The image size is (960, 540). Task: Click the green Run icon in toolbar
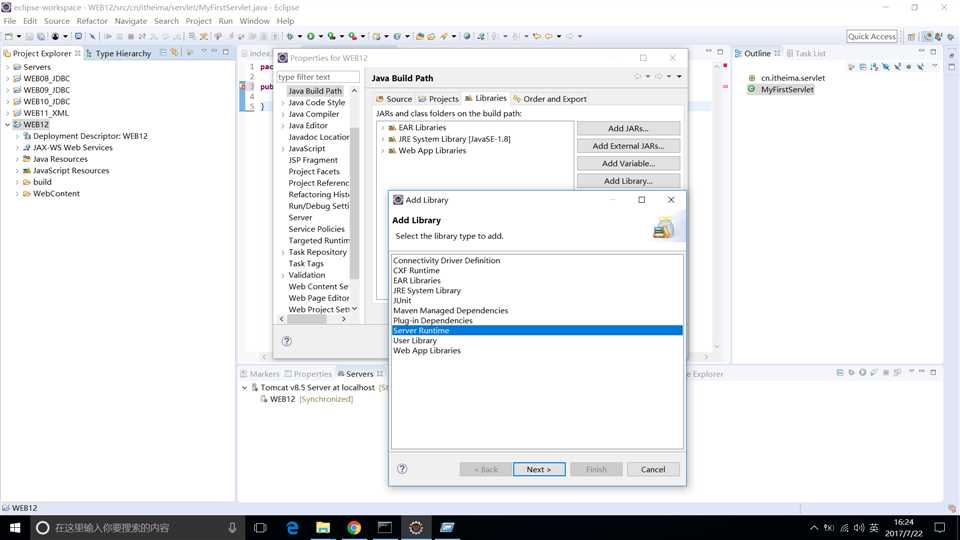(310, 36)
